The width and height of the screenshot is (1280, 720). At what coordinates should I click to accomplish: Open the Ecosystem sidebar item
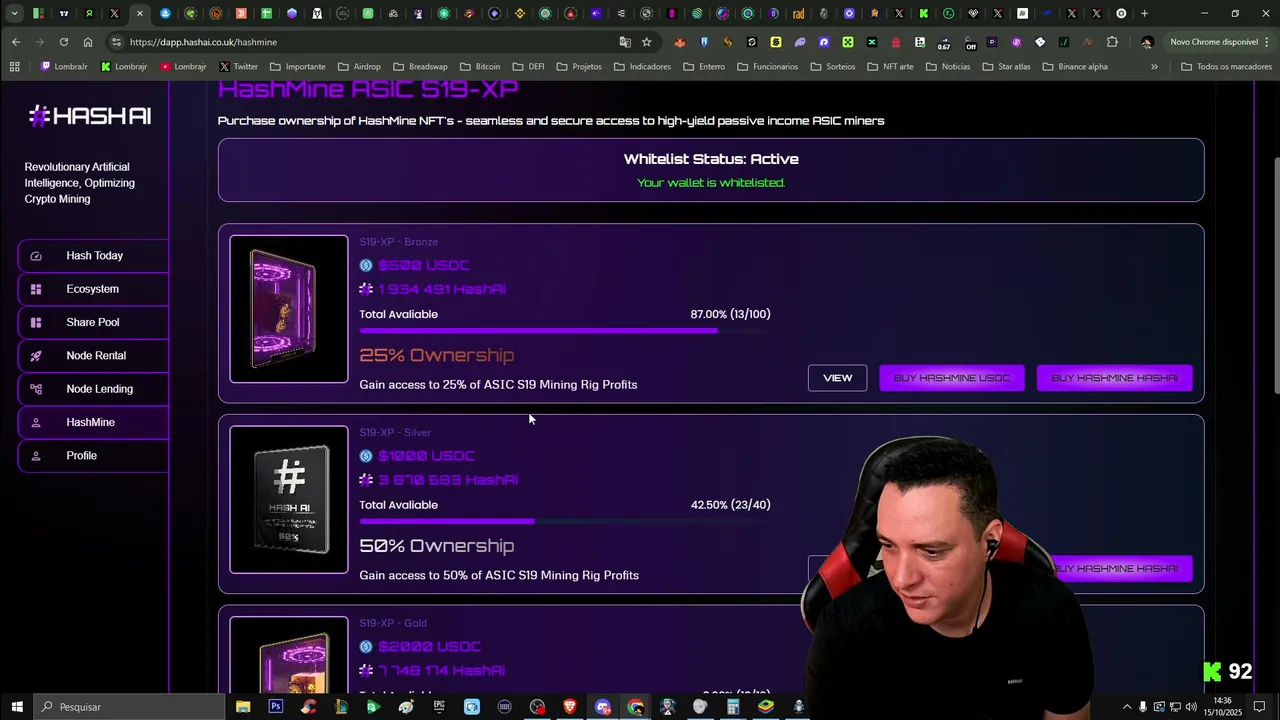(93, 289)
